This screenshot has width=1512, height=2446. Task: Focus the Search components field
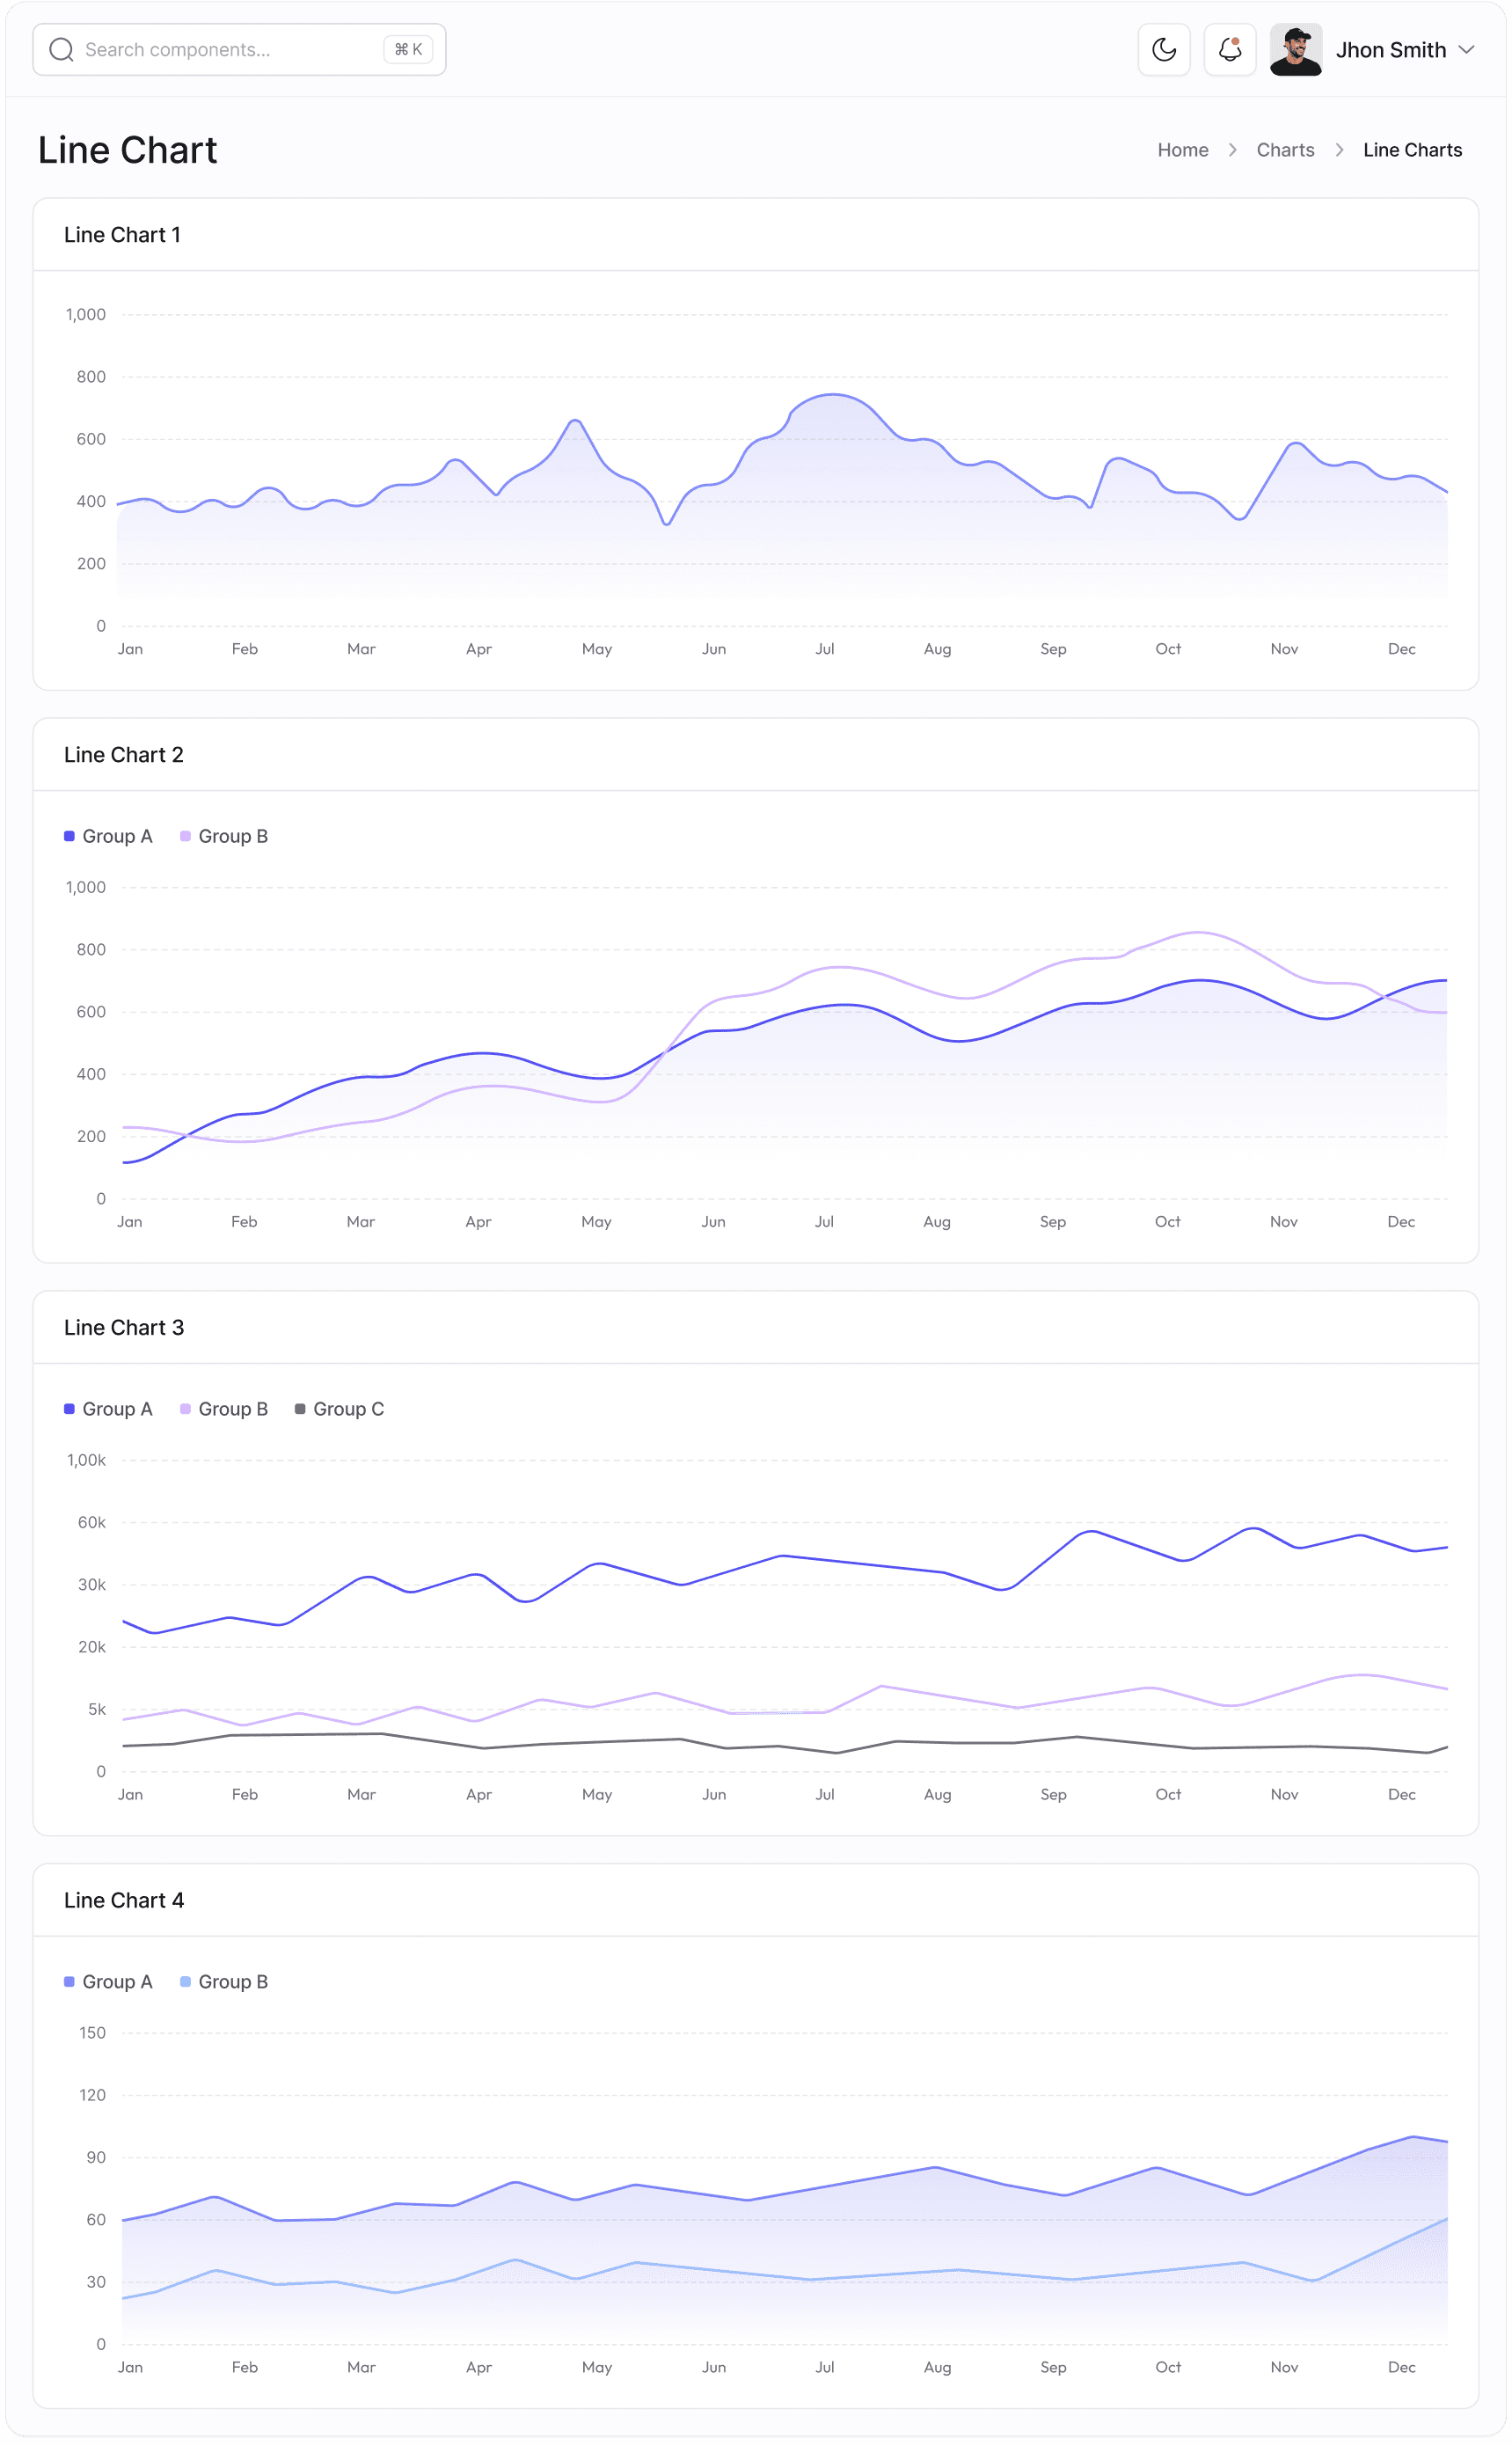point(239,50)
